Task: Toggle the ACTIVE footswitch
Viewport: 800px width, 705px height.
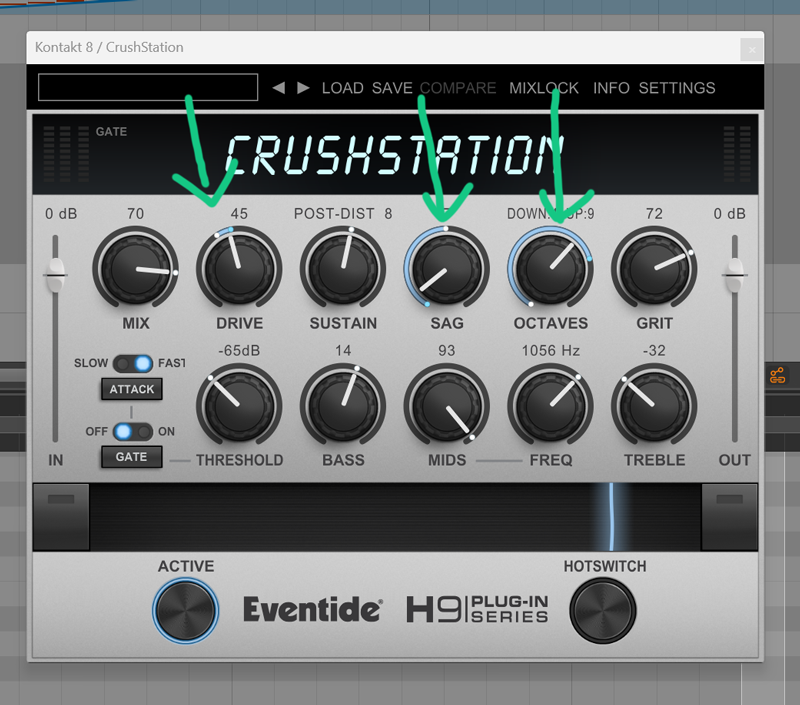Action: (x=186, y=611)
